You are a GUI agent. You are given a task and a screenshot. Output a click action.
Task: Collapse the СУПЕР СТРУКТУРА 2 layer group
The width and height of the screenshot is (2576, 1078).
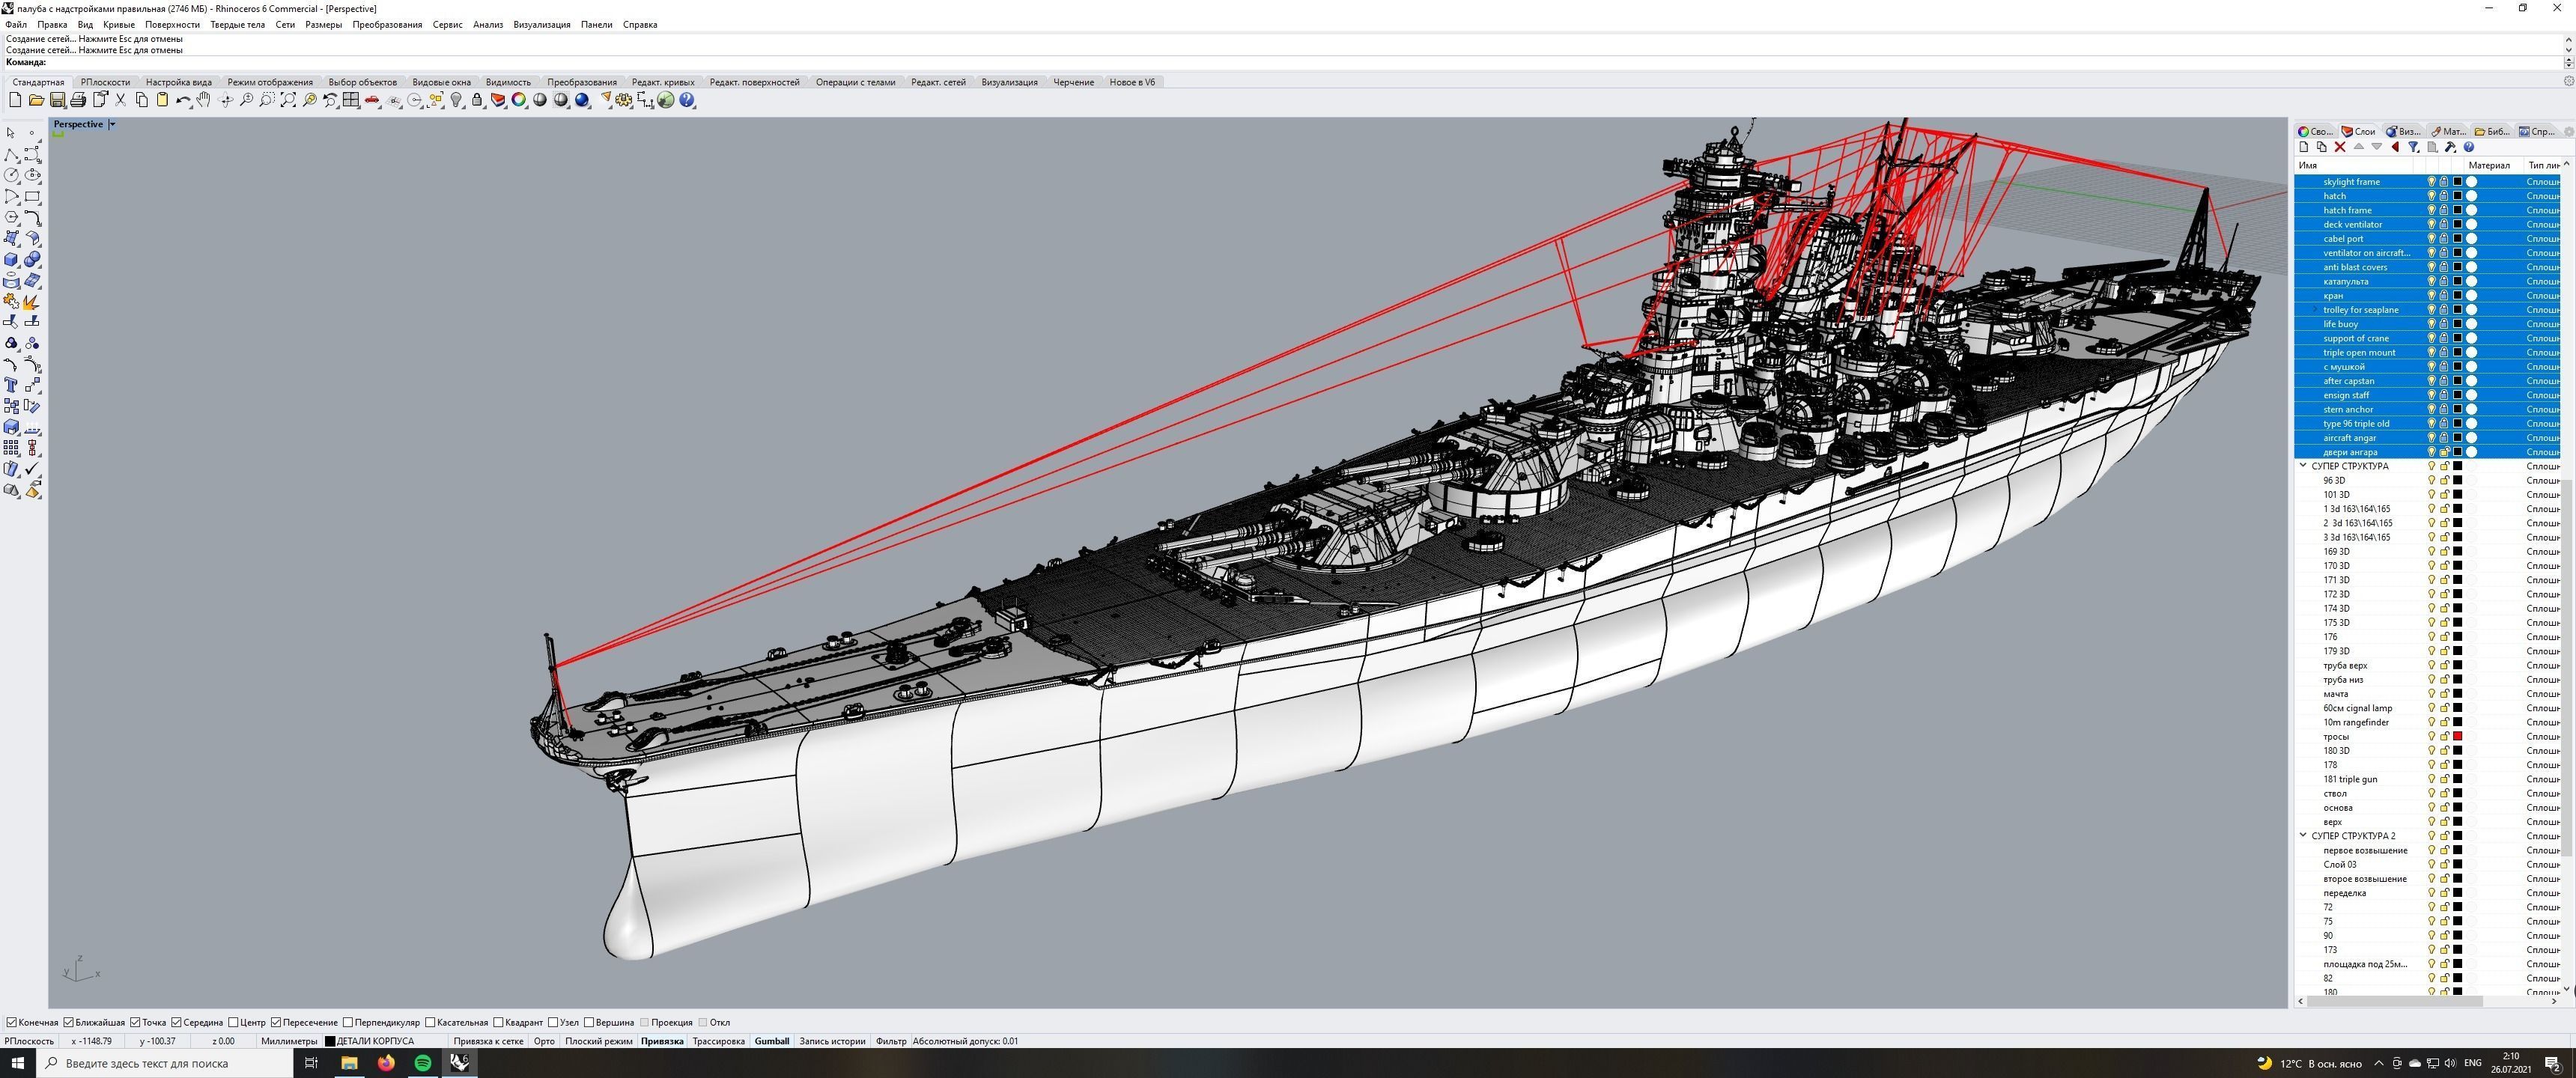(2303, 836)
